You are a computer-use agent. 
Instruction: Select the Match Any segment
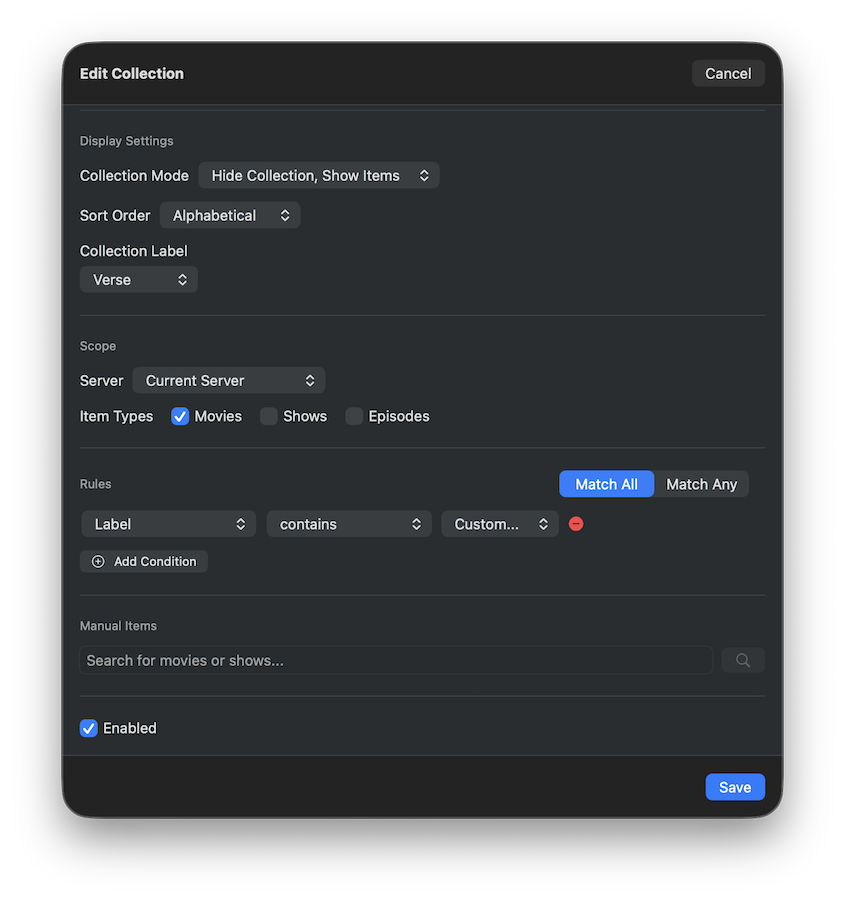click(701, 484)
